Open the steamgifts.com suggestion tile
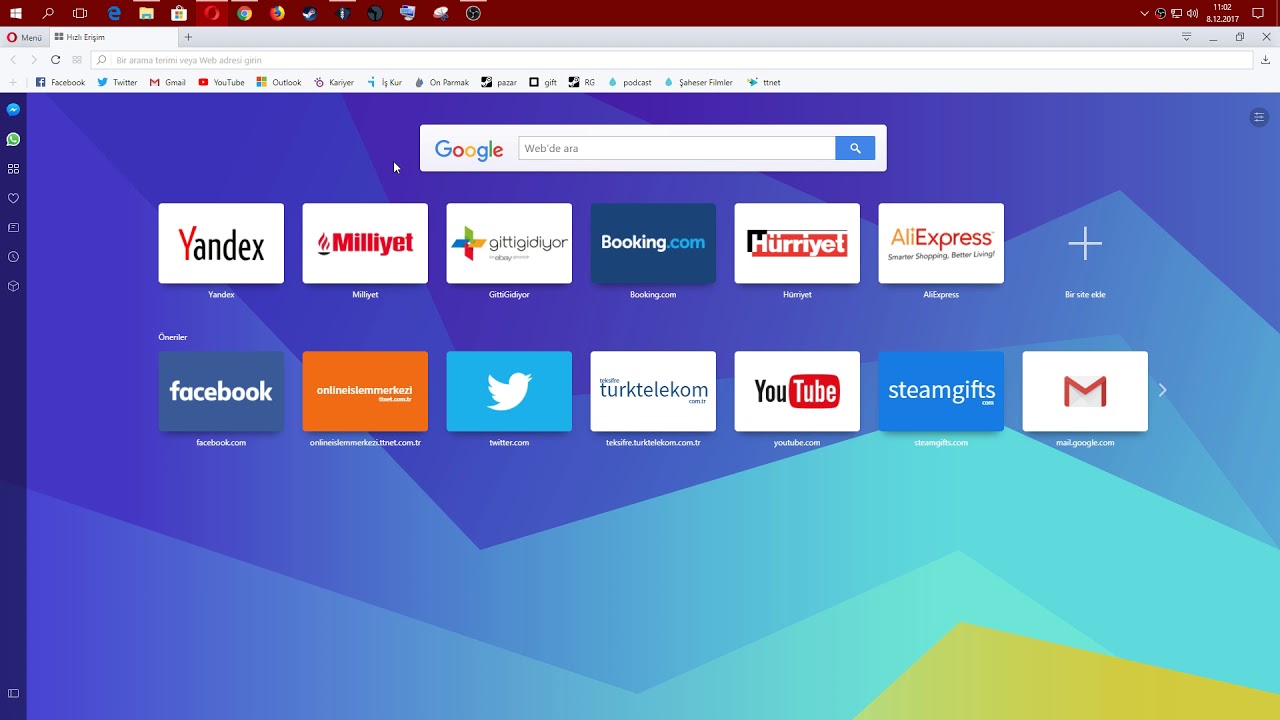Image resolution: width=1280 pixels, height=720 pixels. [941, 391]
